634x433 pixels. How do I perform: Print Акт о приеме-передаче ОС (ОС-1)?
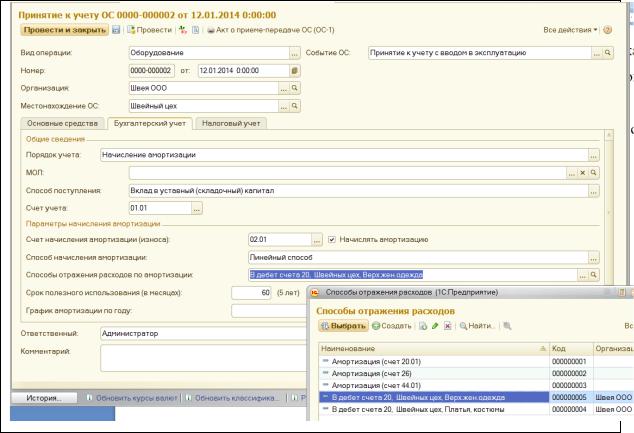tap(271, 30)
